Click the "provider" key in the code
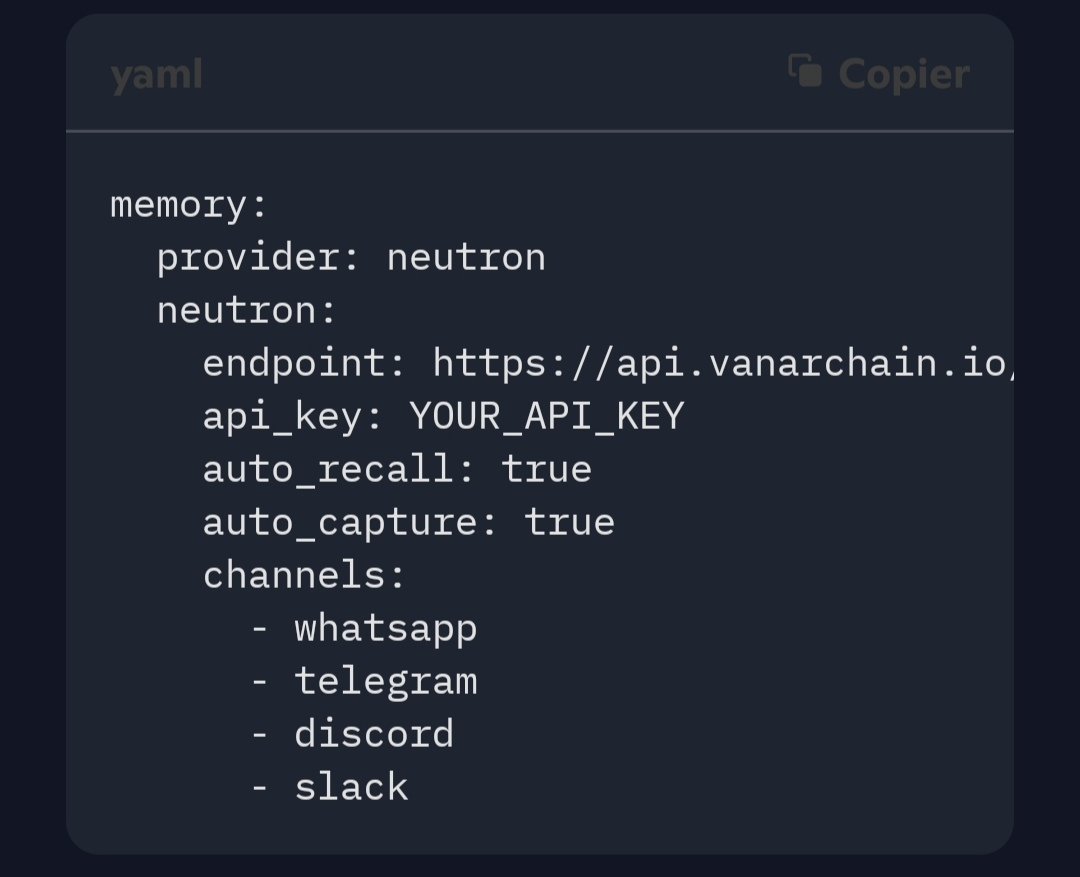Screen dimensions: 1080x877 click(248, 258)
